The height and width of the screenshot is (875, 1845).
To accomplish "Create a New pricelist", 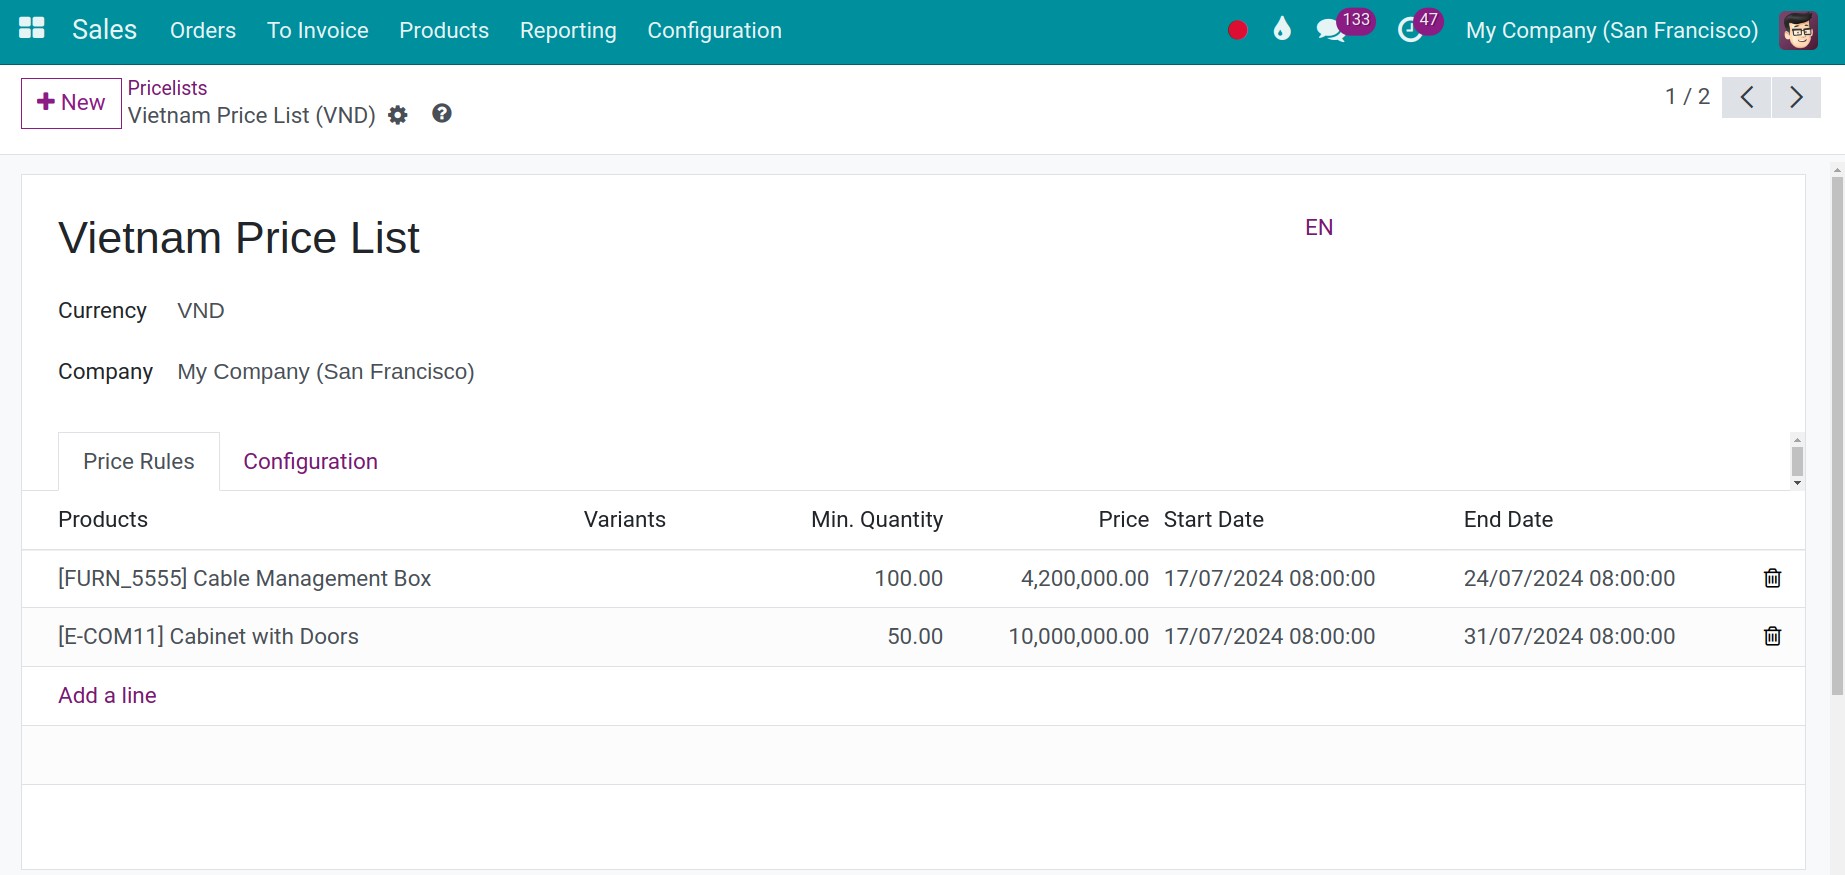I will click(71, 103).
